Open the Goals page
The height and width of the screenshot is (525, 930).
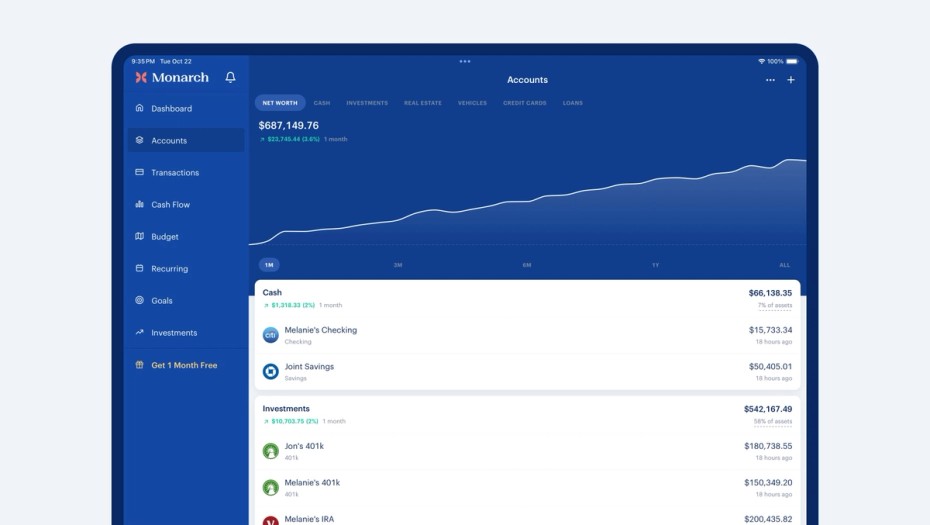click(162, 301)
